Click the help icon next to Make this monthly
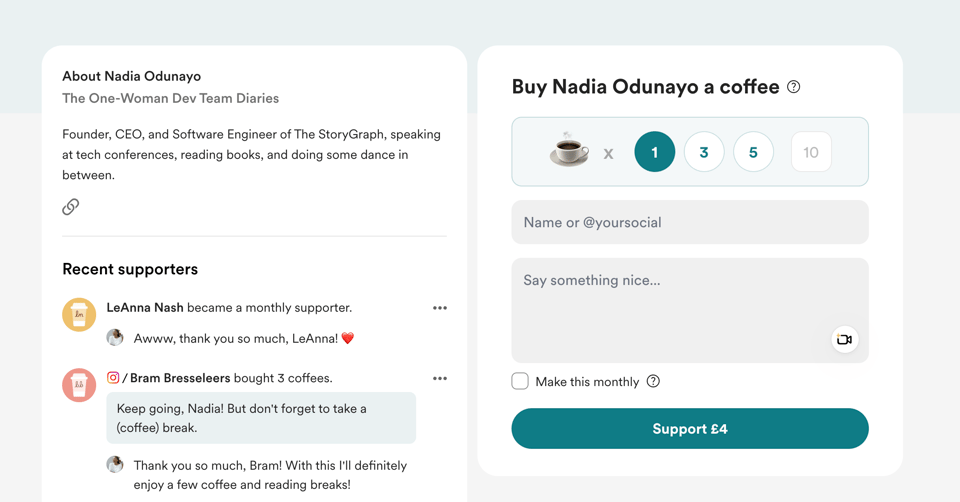Viewport: 960px width, 502px height. [653, 381]
